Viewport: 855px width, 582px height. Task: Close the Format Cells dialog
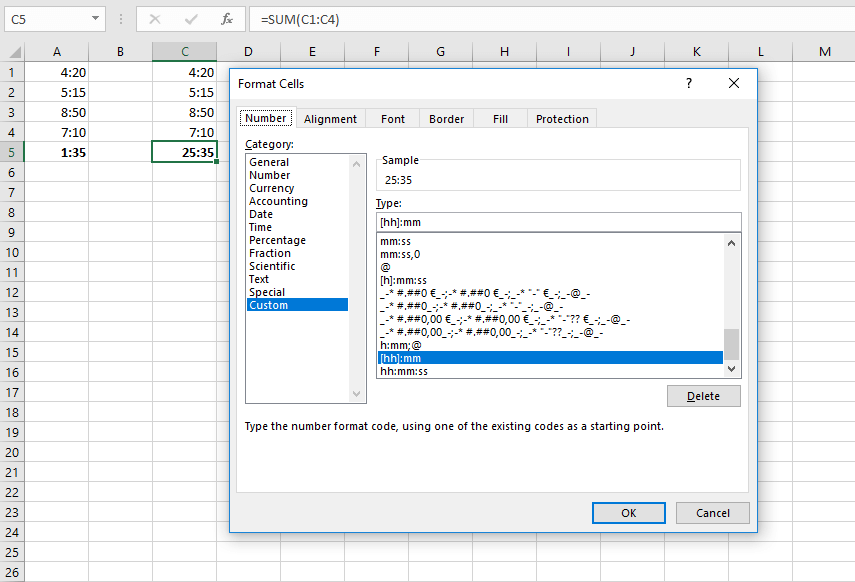[x=734, y=83]
